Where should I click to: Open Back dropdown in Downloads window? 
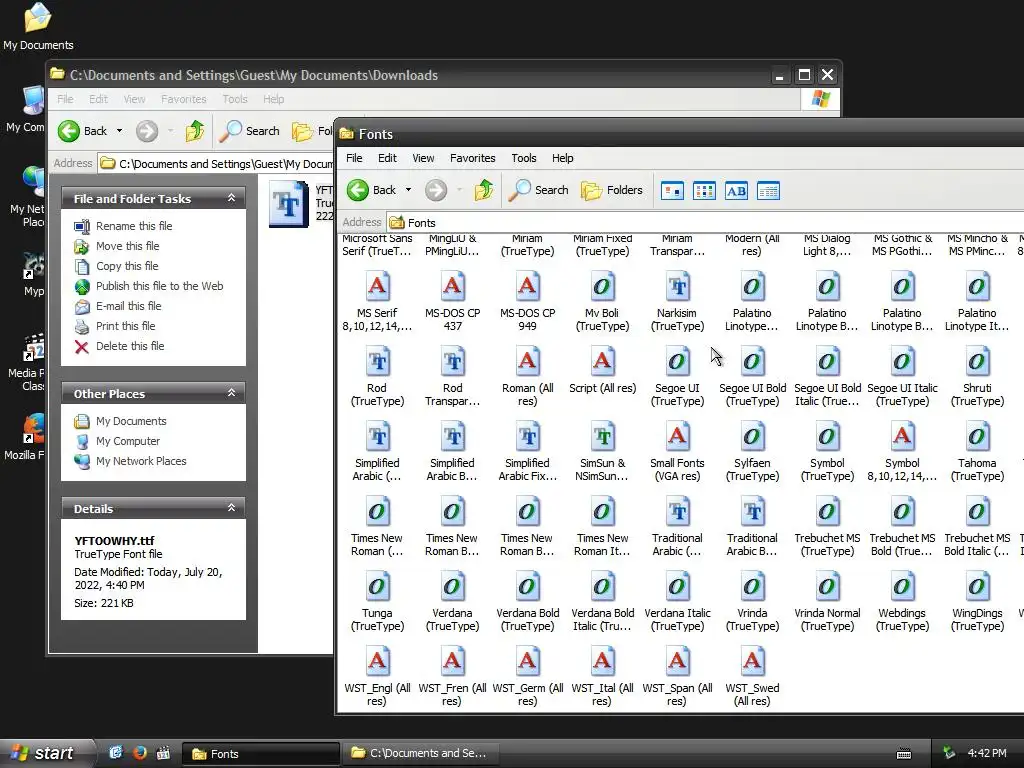[120, 131]
